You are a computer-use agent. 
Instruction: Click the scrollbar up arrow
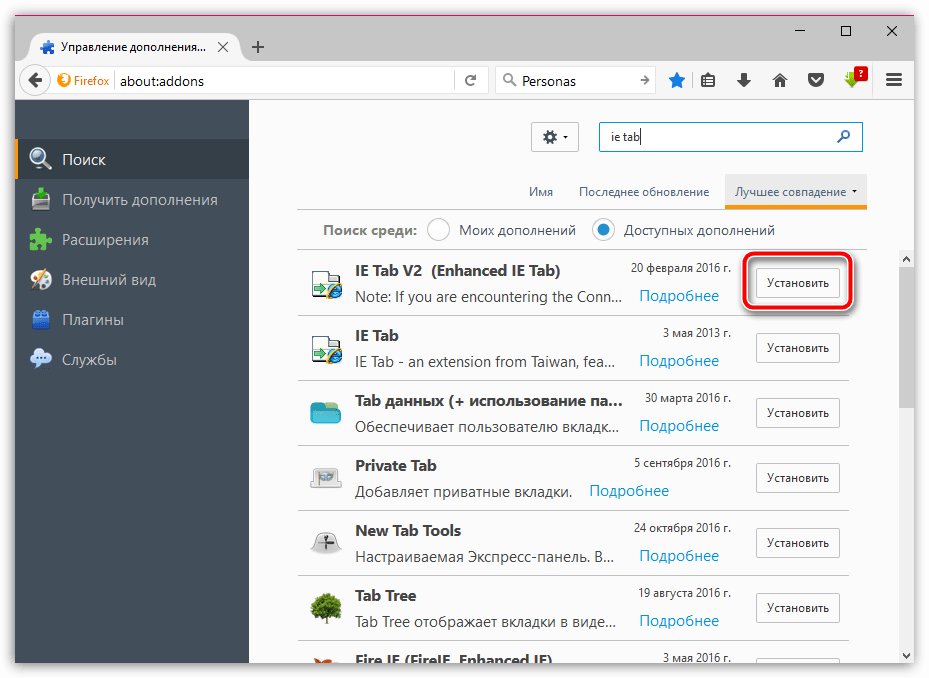[906, 259]
